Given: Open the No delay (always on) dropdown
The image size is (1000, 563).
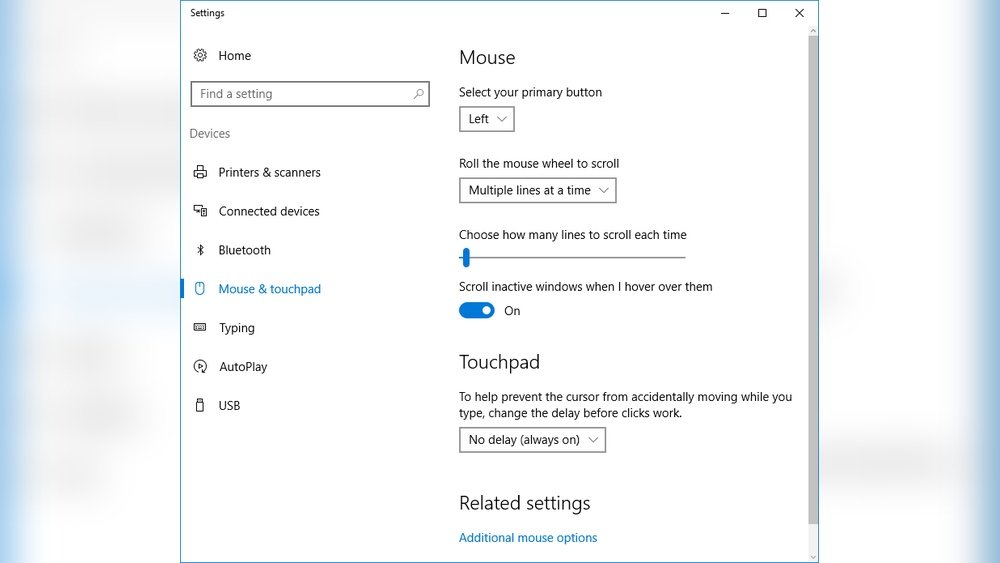Looking at the screenshot, I should (532, 440).
